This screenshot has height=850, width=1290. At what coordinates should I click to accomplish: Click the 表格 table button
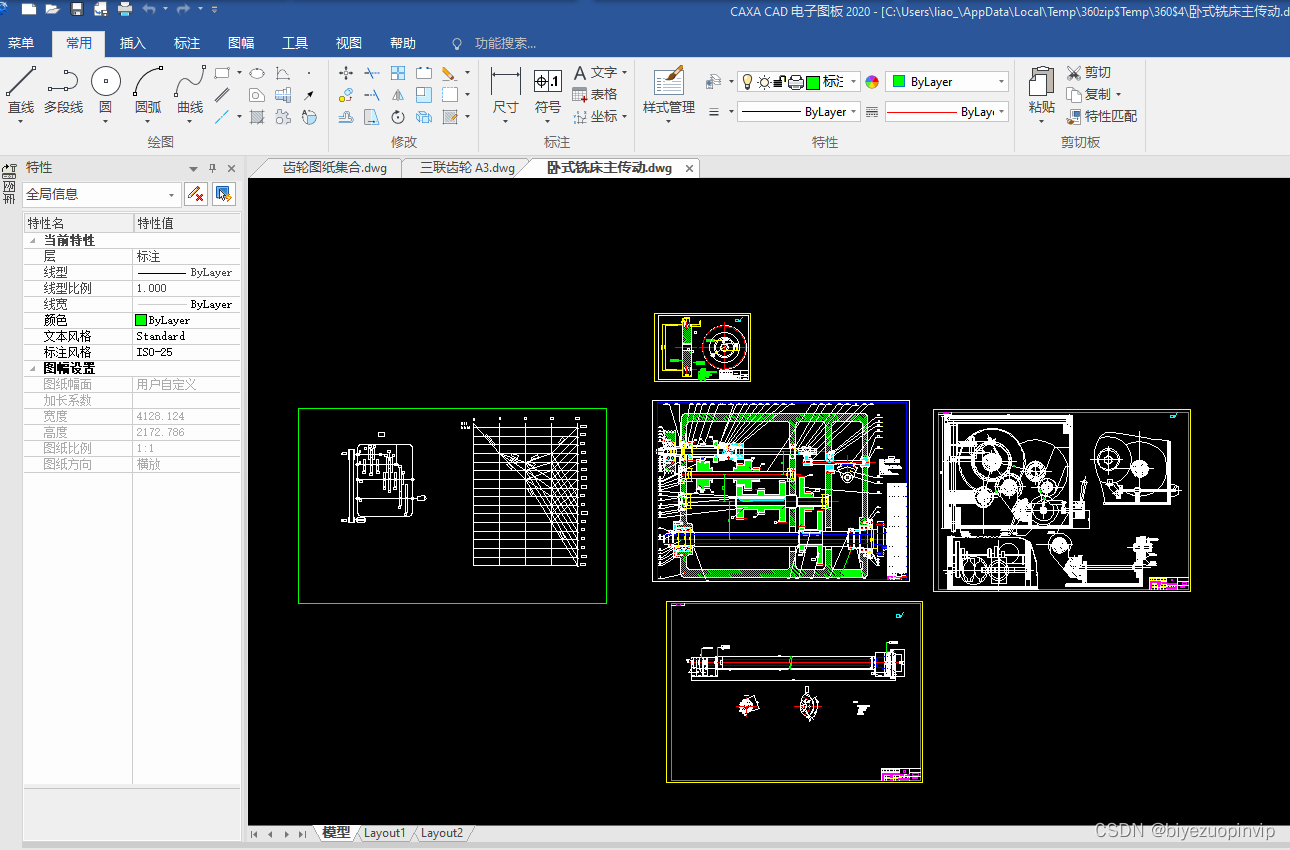[x=595, y=94]
